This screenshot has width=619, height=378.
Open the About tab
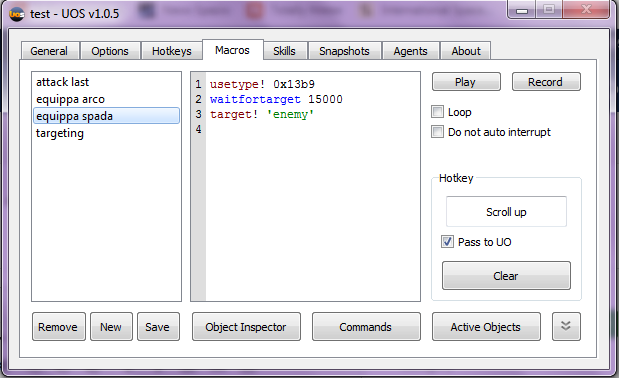coord(466,51)
